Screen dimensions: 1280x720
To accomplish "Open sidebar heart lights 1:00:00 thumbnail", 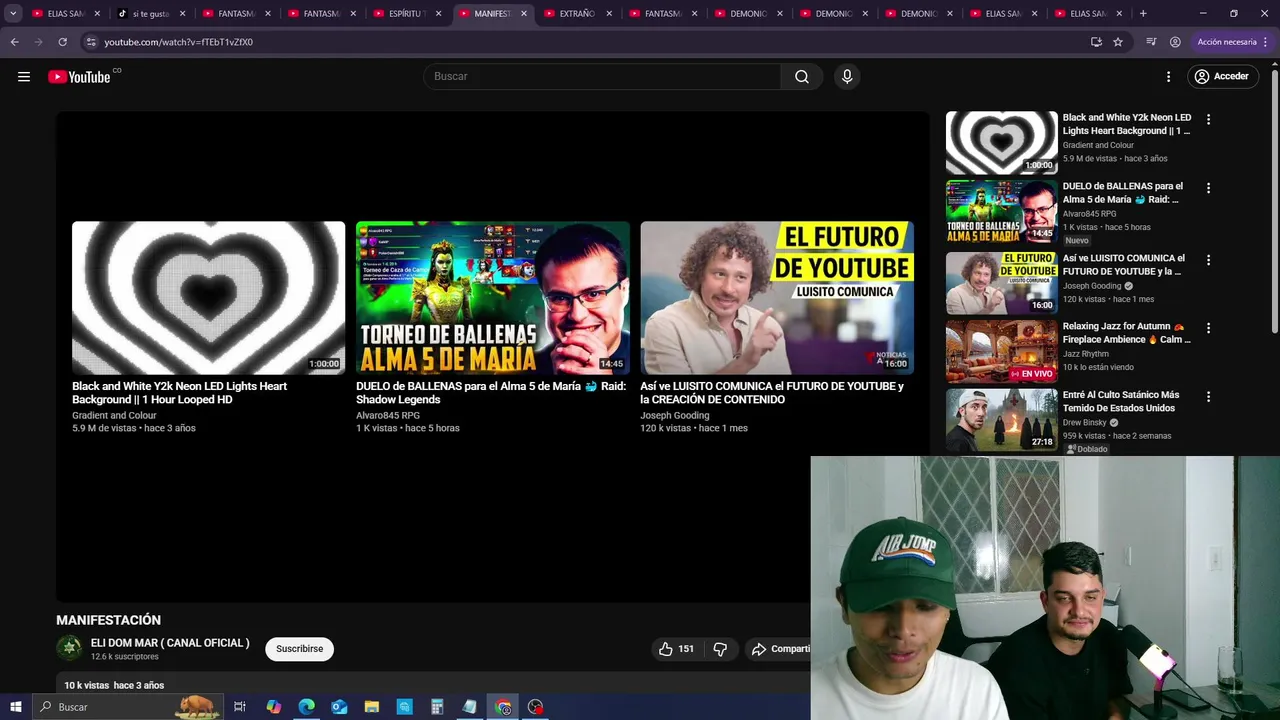I will point(1001,143).
